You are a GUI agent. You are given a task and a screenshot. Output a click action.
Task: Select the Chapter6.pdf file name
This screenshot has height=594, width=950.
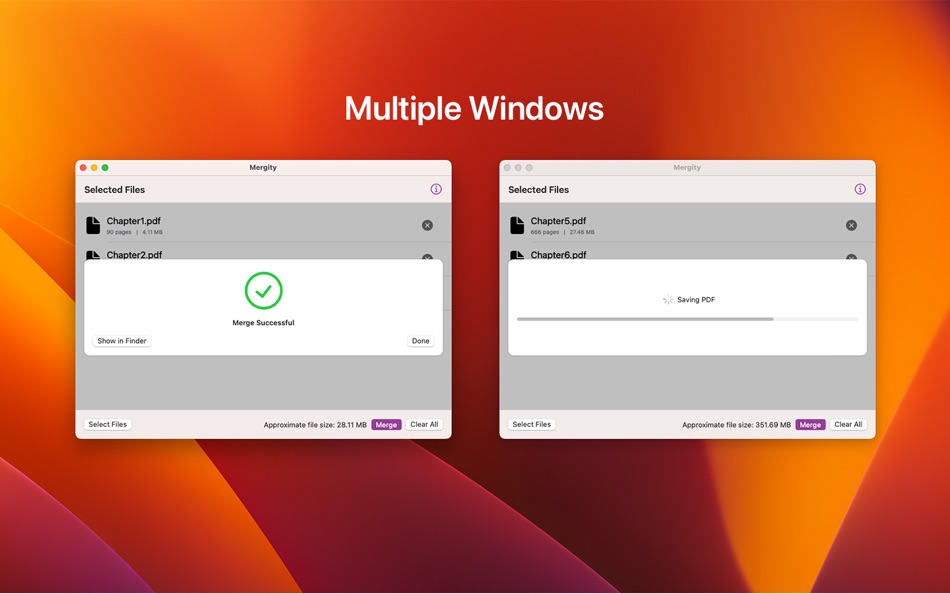(558, 255)
